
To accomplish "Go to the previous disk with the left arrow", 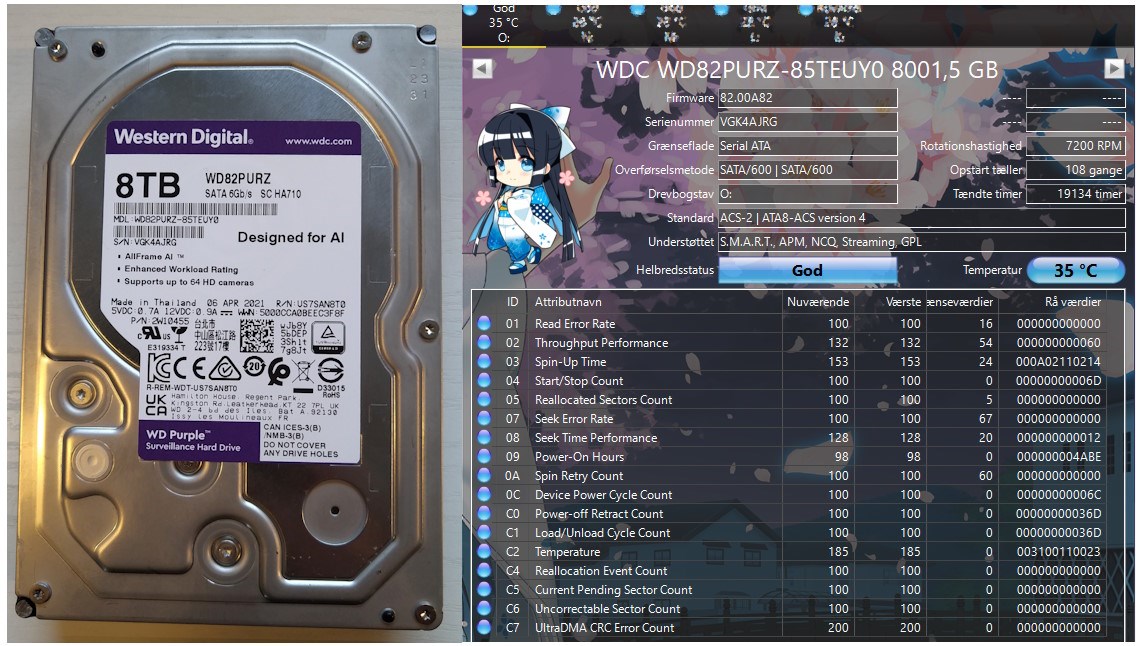I will [482, 69].
